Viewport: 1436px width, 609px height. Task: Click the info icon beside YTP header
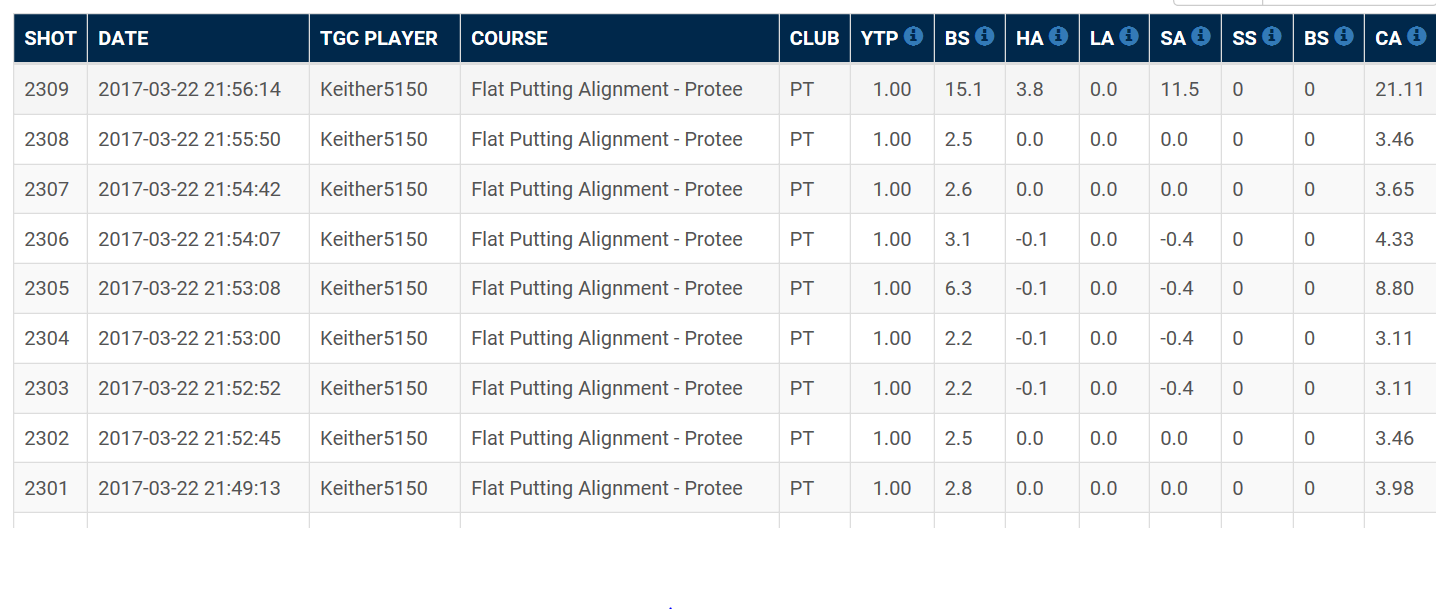(913, 36)
